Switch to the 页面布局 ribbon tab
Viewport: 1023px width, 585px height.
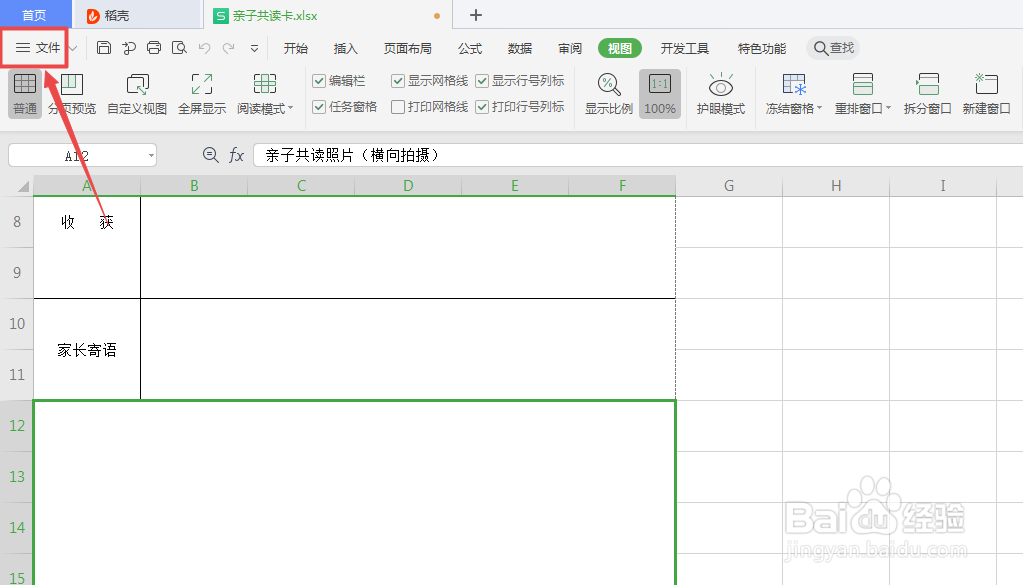pyautogui.click(x=408, y=48)
